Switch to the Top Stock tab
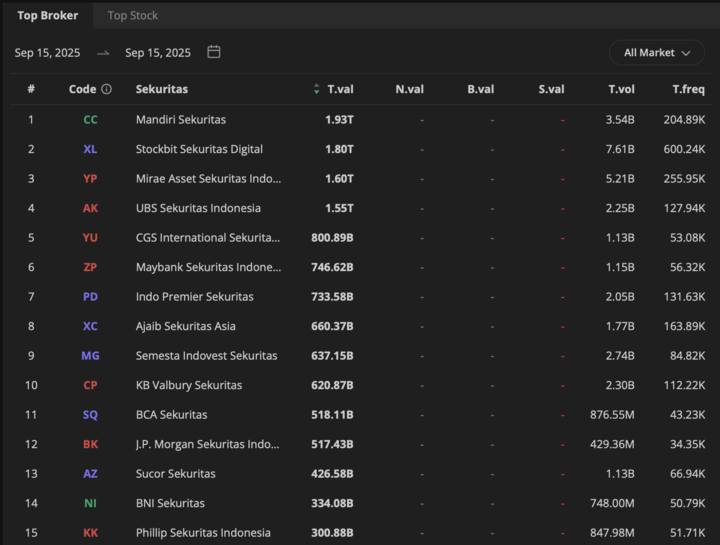The height and width of the screenshot is (545, 720). (x=133, y=15)
